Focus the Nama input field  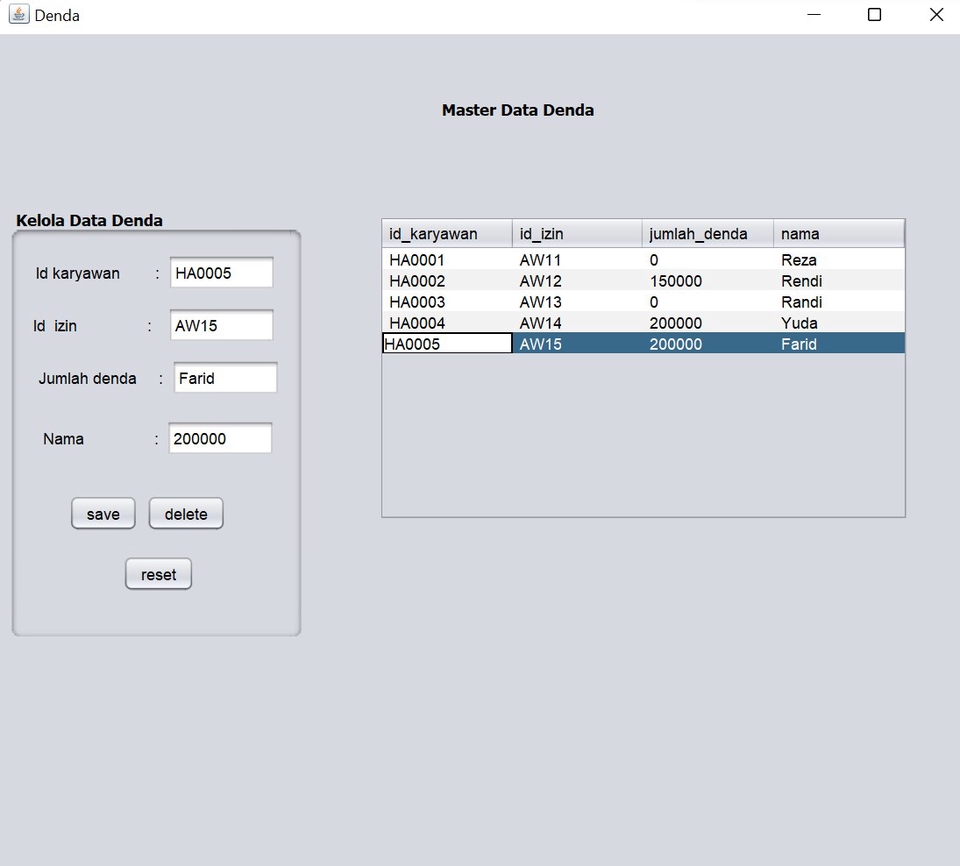pos(220,438)
